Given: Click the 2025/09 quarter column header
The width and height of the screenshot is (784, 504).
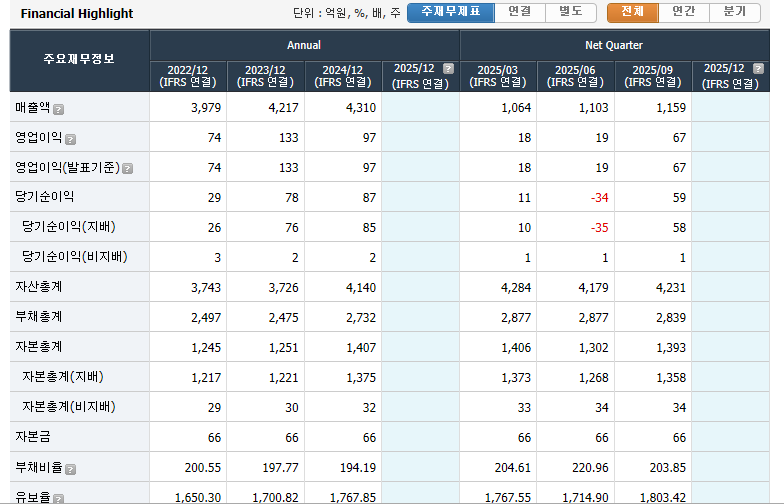Looking at the screenshot, I should pos(653,76).
